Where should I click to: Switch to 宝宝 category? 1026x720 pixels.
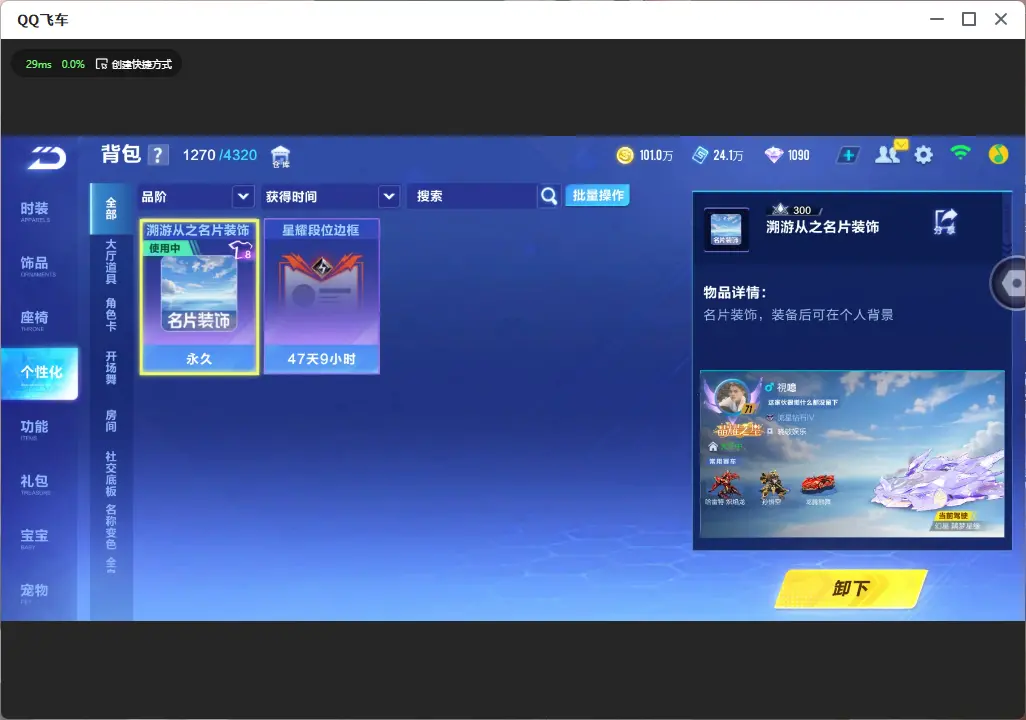pos(35,537)
